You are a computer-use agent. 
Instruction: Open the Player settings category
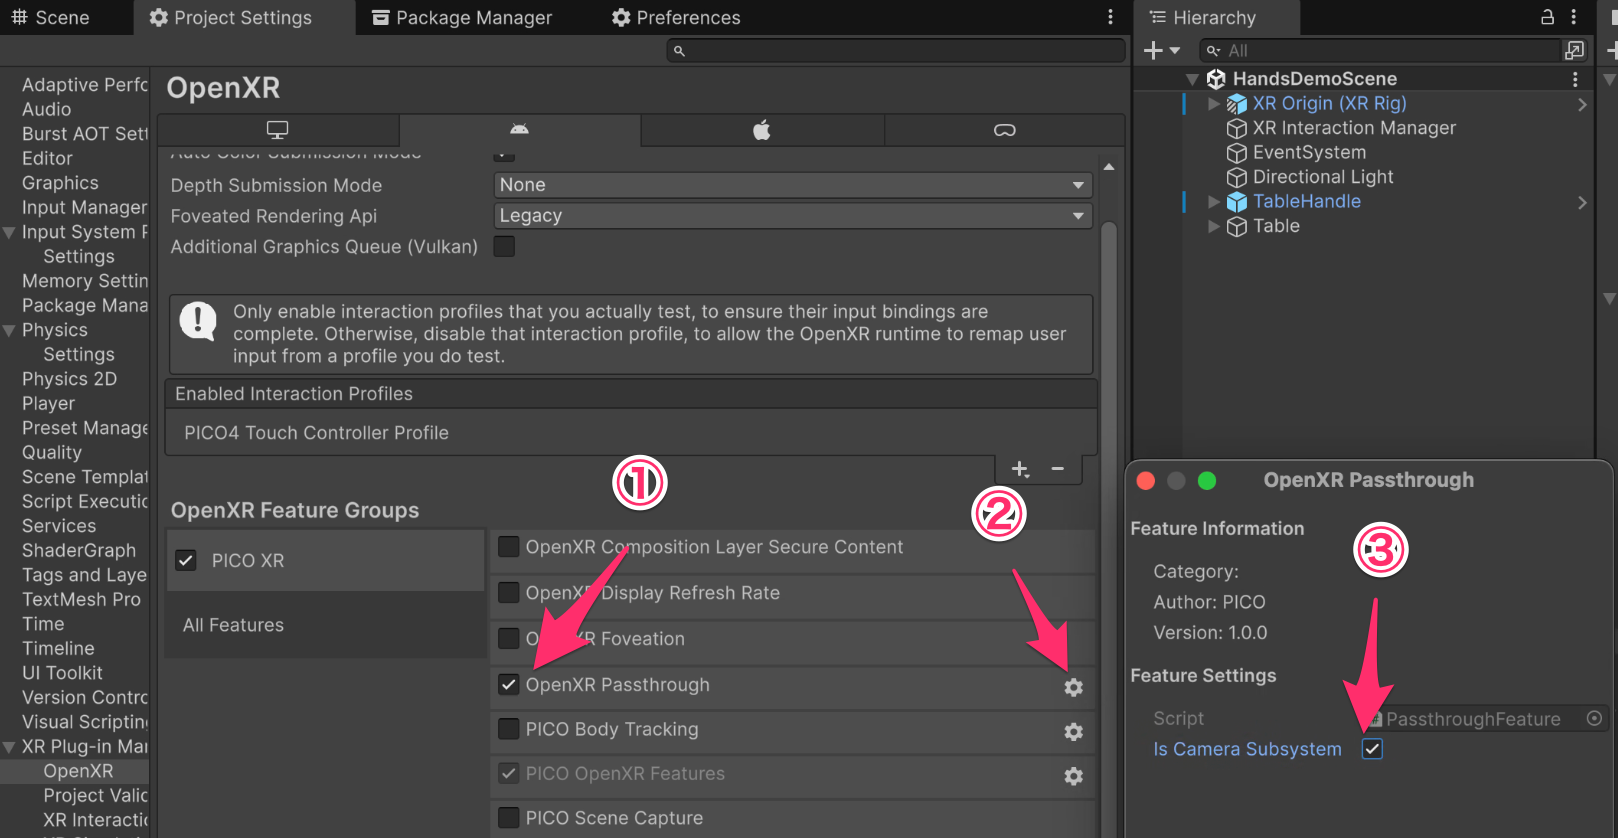point(48,403)
